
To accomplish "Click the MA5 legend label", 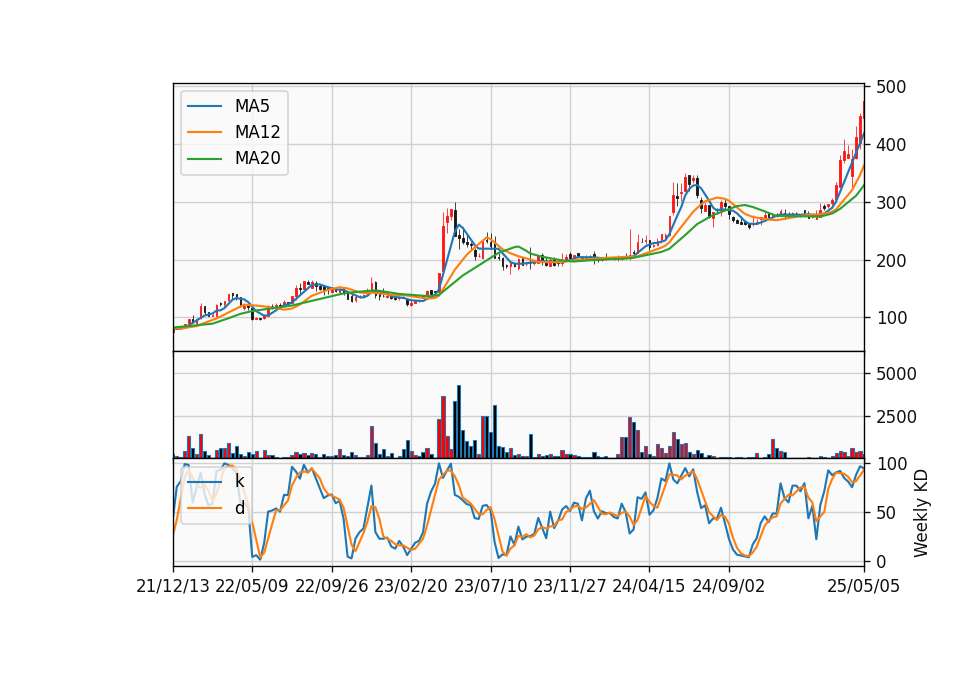I will 252,106.
